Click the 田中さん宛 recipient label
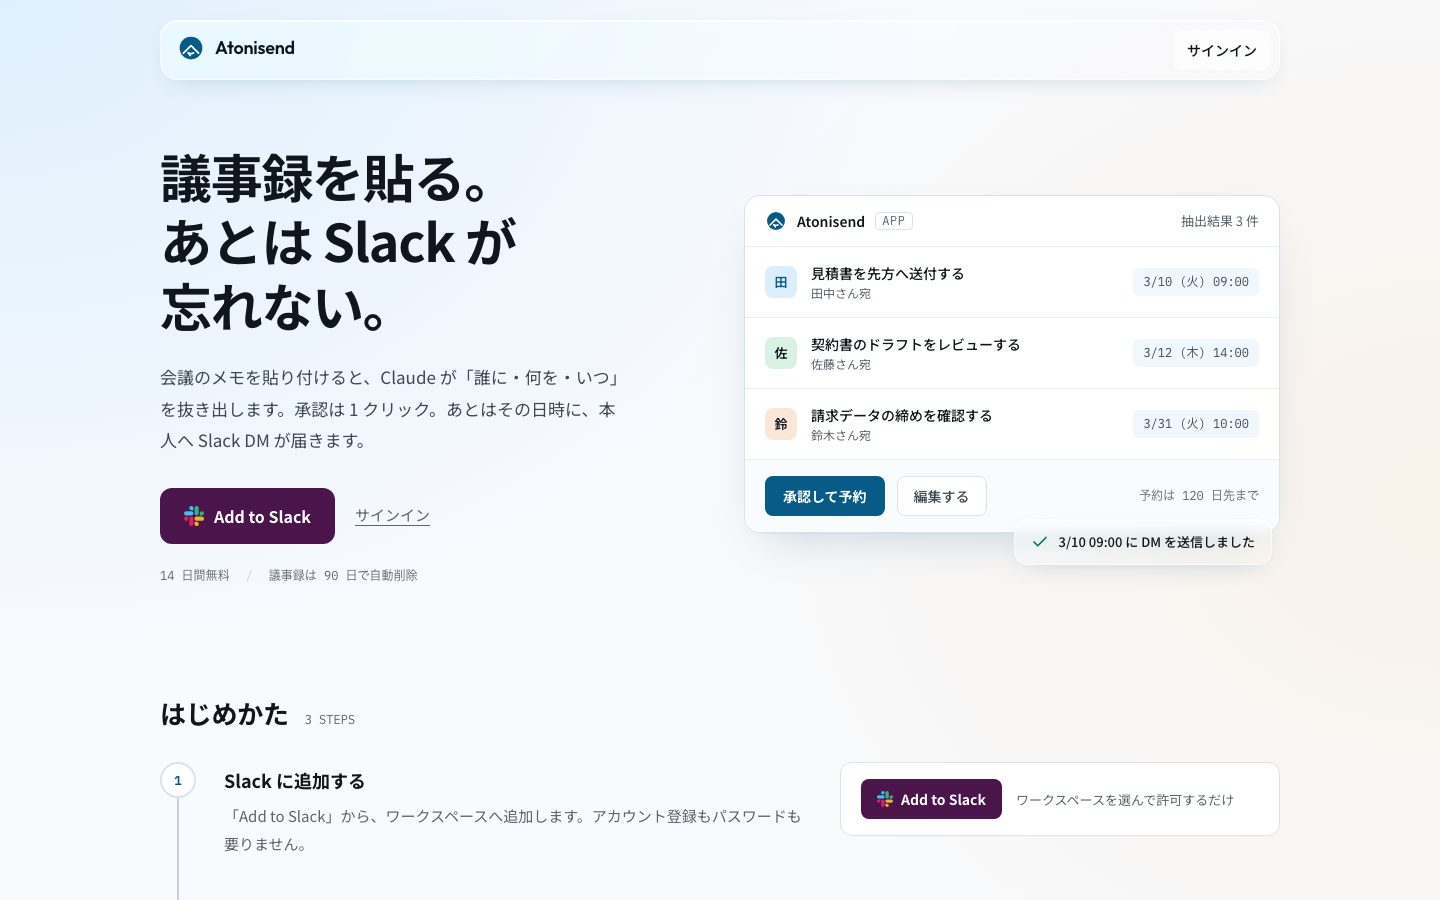This screenshot has height=900, width=1440. point(841,294)
